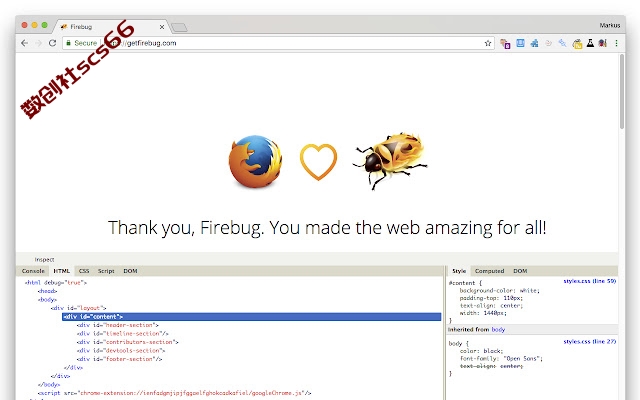
Task: Select the HTML tab
Action: tap(62, 271)
